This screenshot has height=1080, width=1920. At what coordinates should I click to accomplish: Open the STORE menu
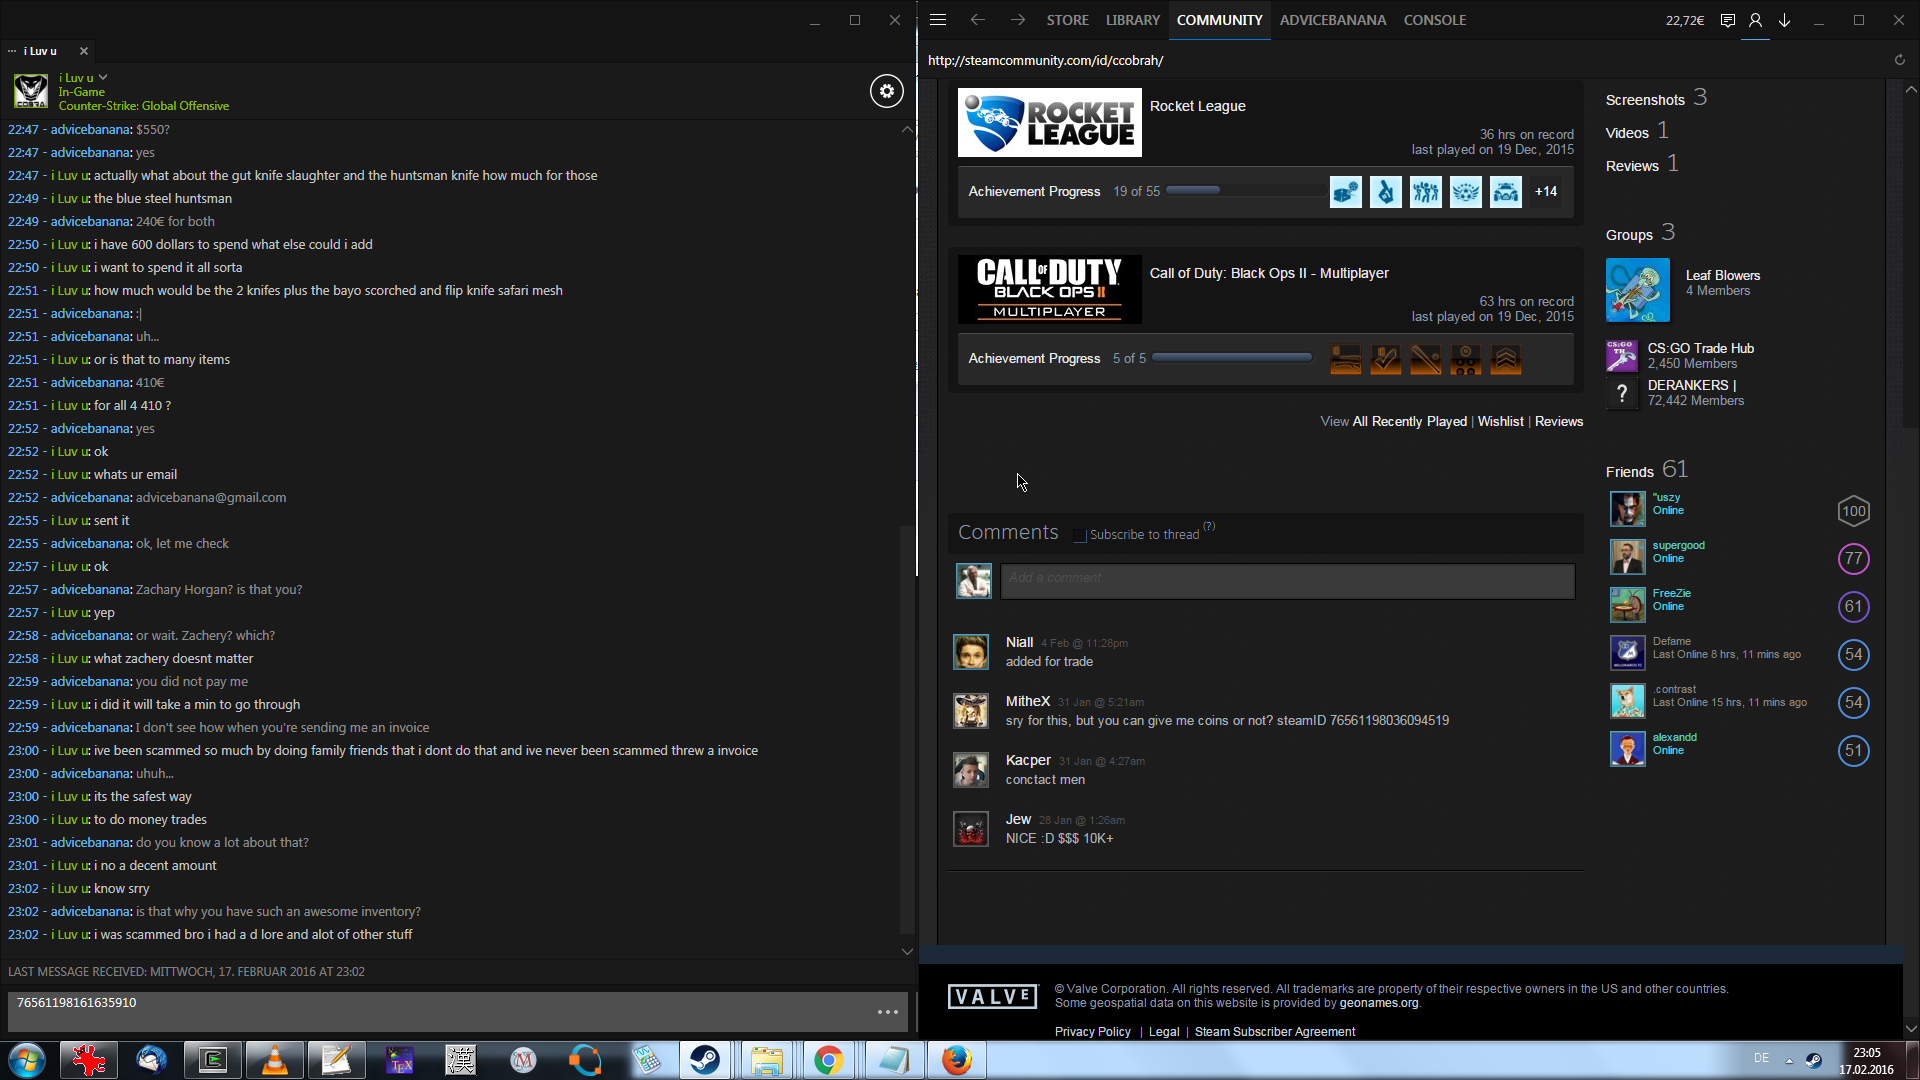[x=1067, y=20]
